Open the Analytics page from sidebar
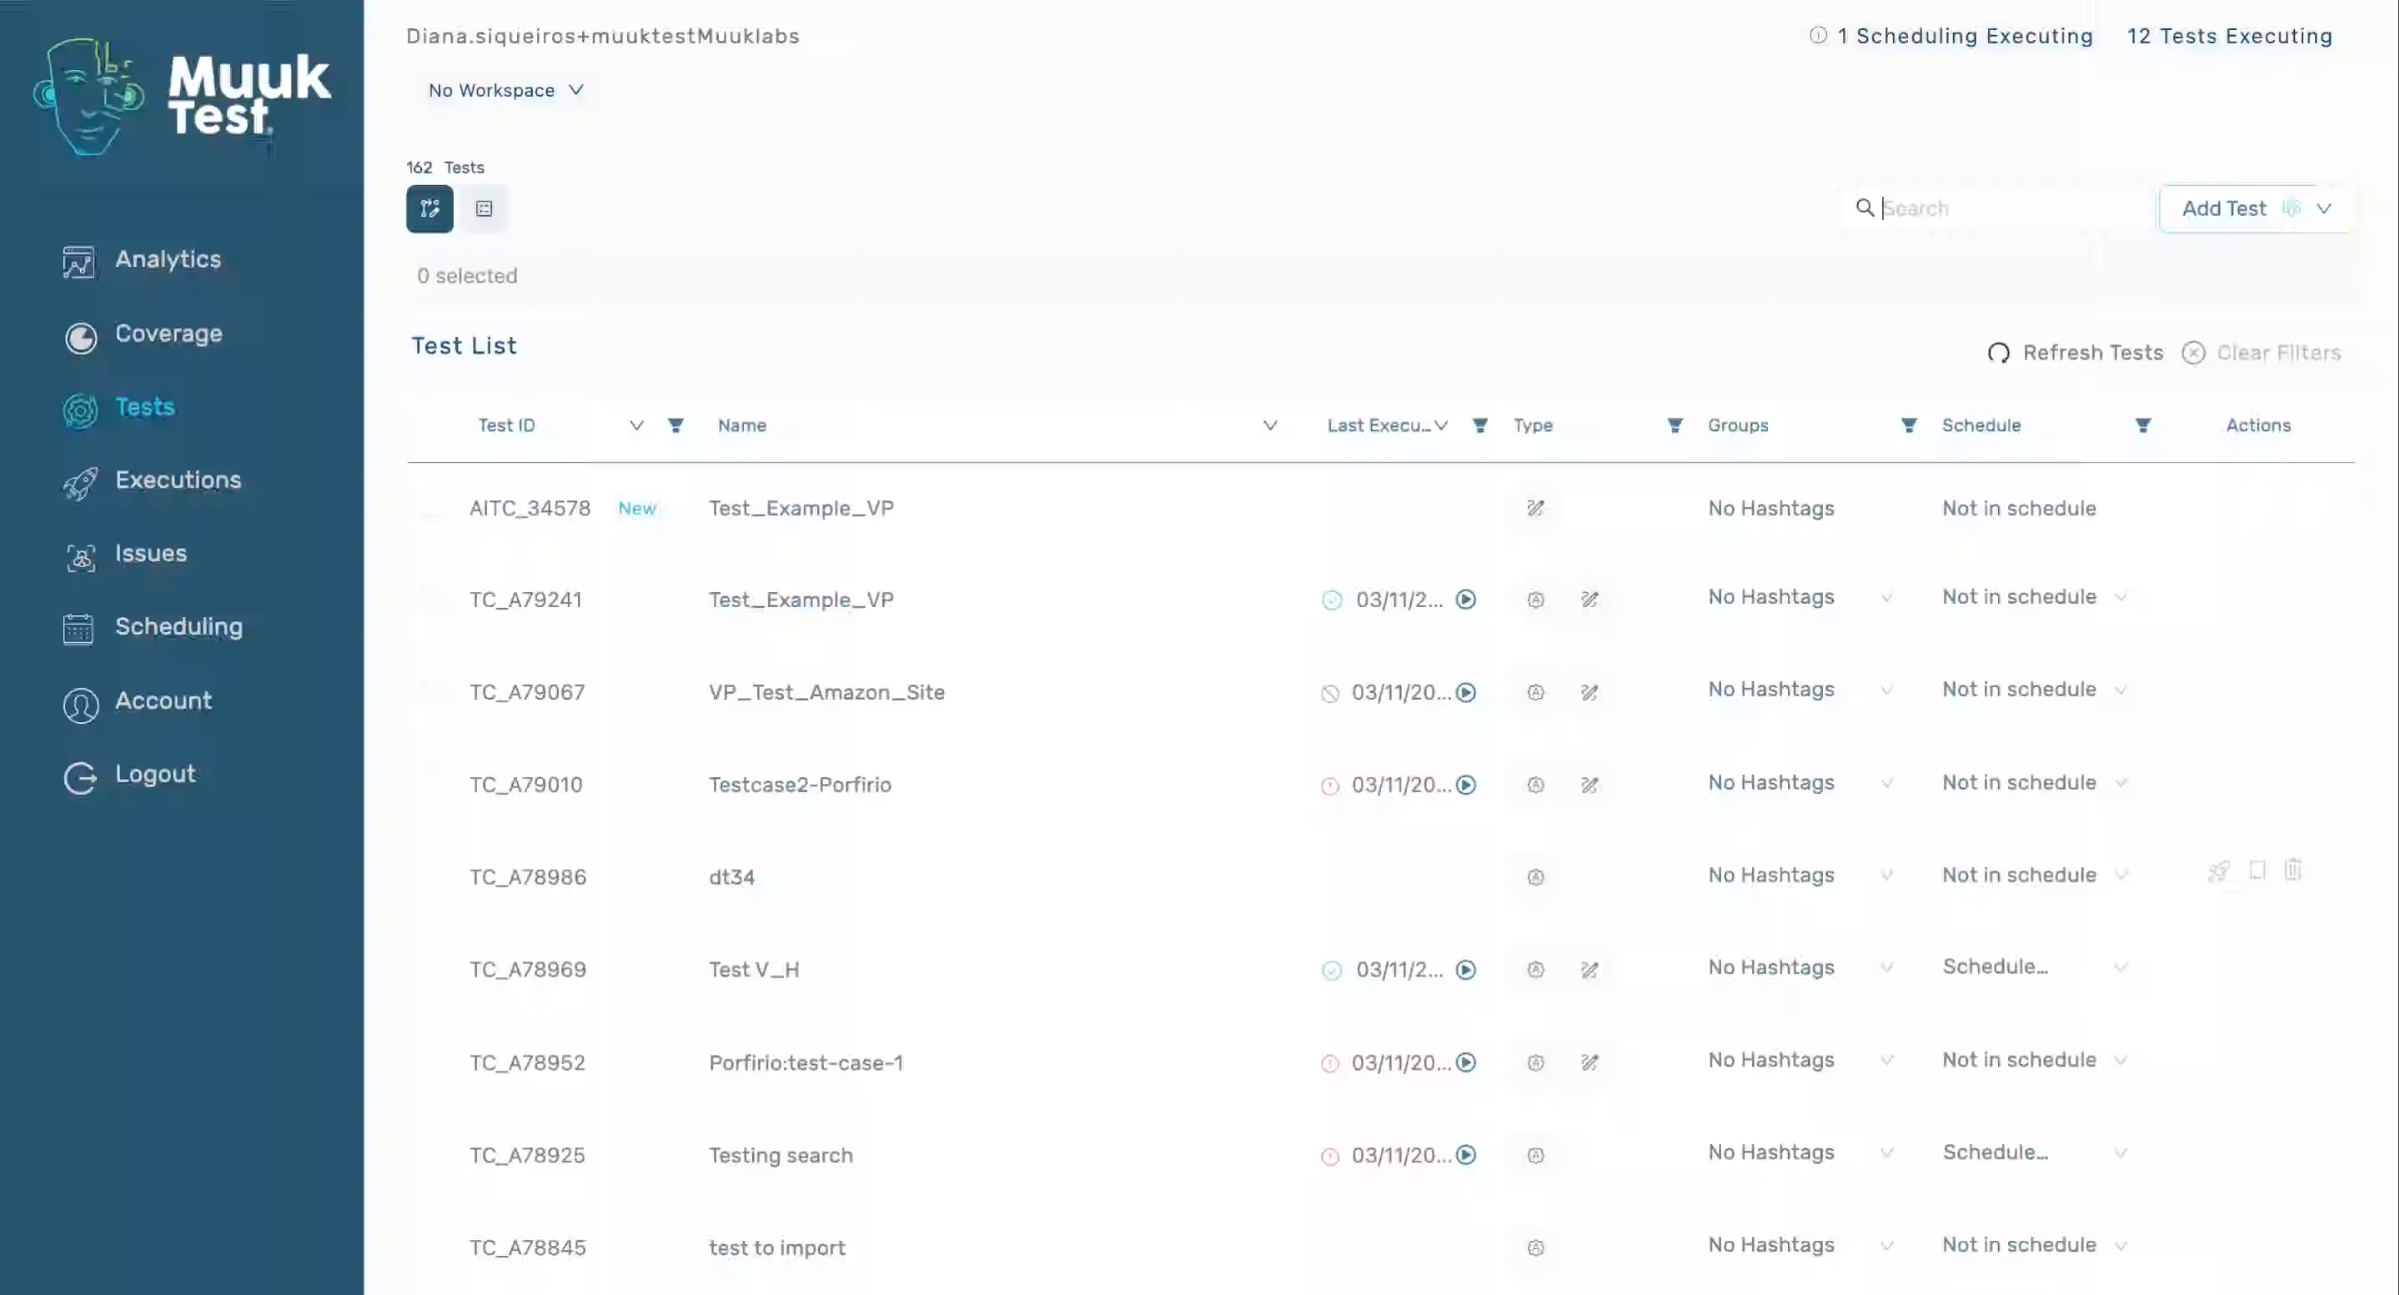Image resolution: width=2399 pixels, height=1295 pixels. tap(141, 260)
